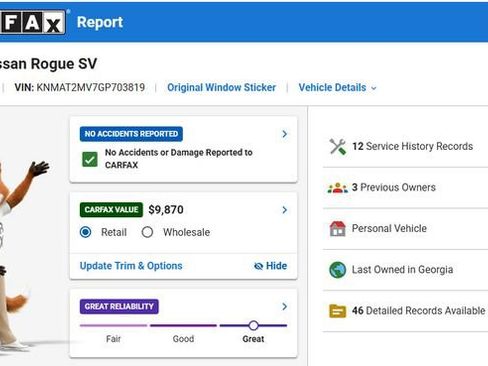Select the Wholesale value radio button

point(147,232)
